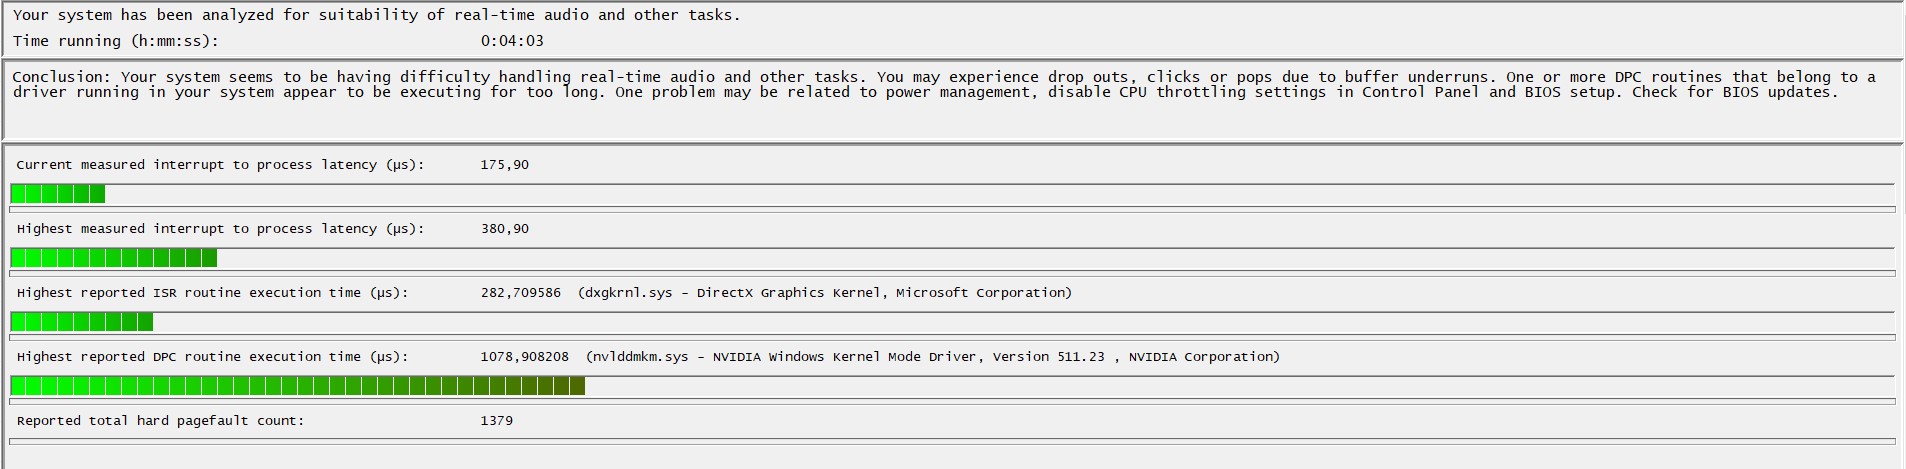Click the 380,90 highest latency value
This screenshot has height=469, width=1906.
[x=504, y=229]
